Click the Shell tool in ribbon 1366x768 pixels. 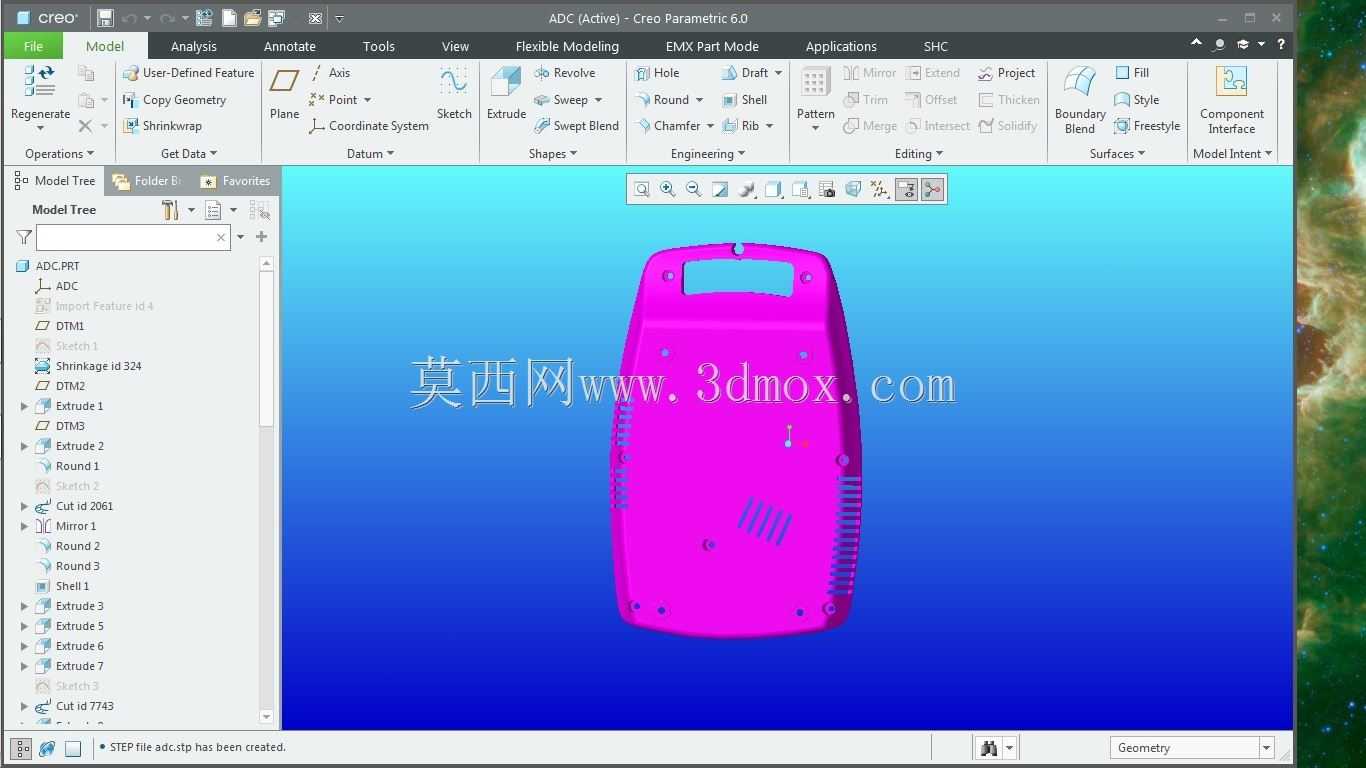click(745, 100)
